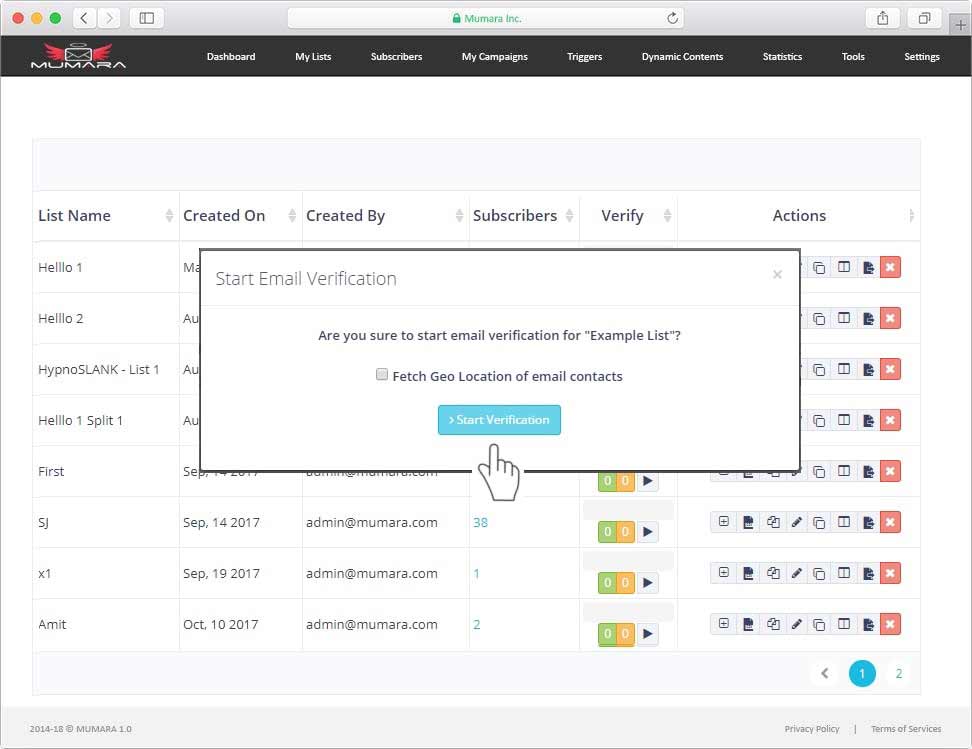Image resolution: width=972 pixels, height=749 pixels.
Task: Go to page 2 of the lists
Action: click(898, 674)
